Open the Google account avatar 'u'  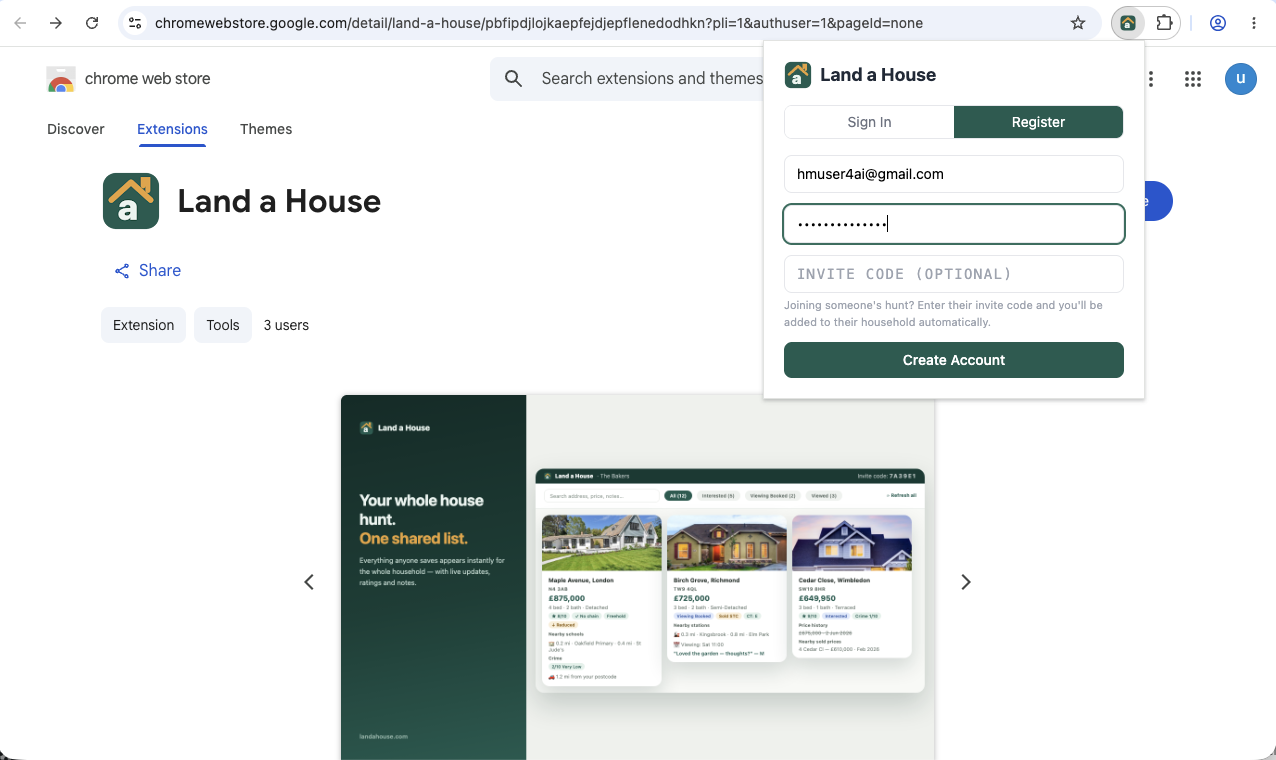[x=1241, y=79]
